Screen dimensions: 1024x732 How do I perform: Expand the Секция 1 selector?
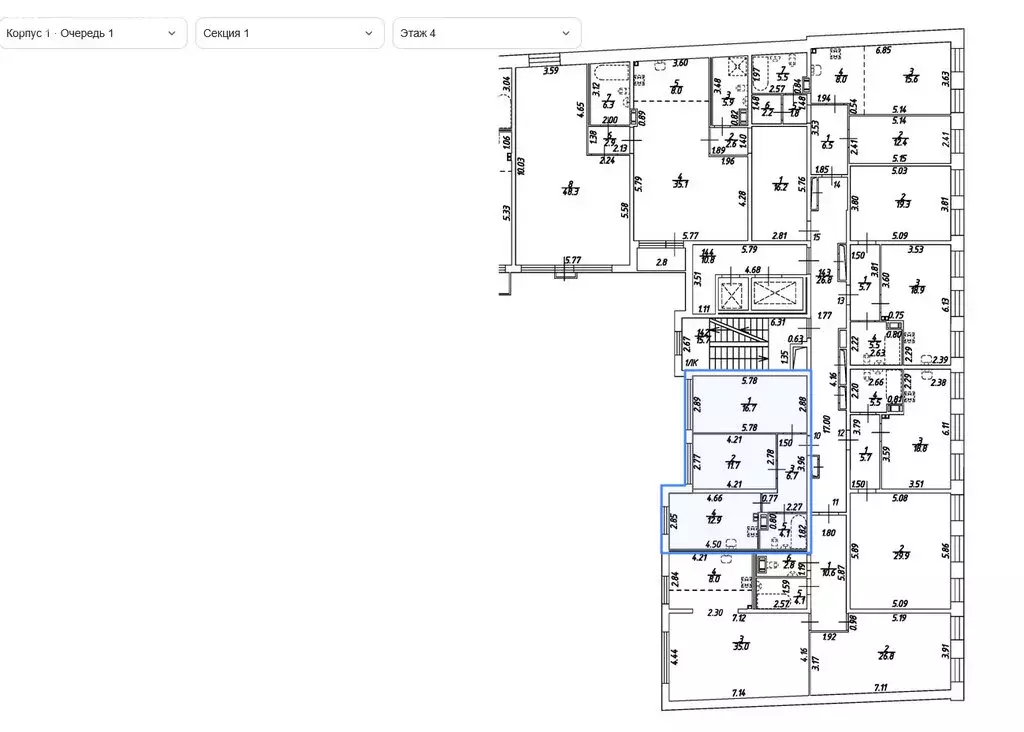point(289,33)
